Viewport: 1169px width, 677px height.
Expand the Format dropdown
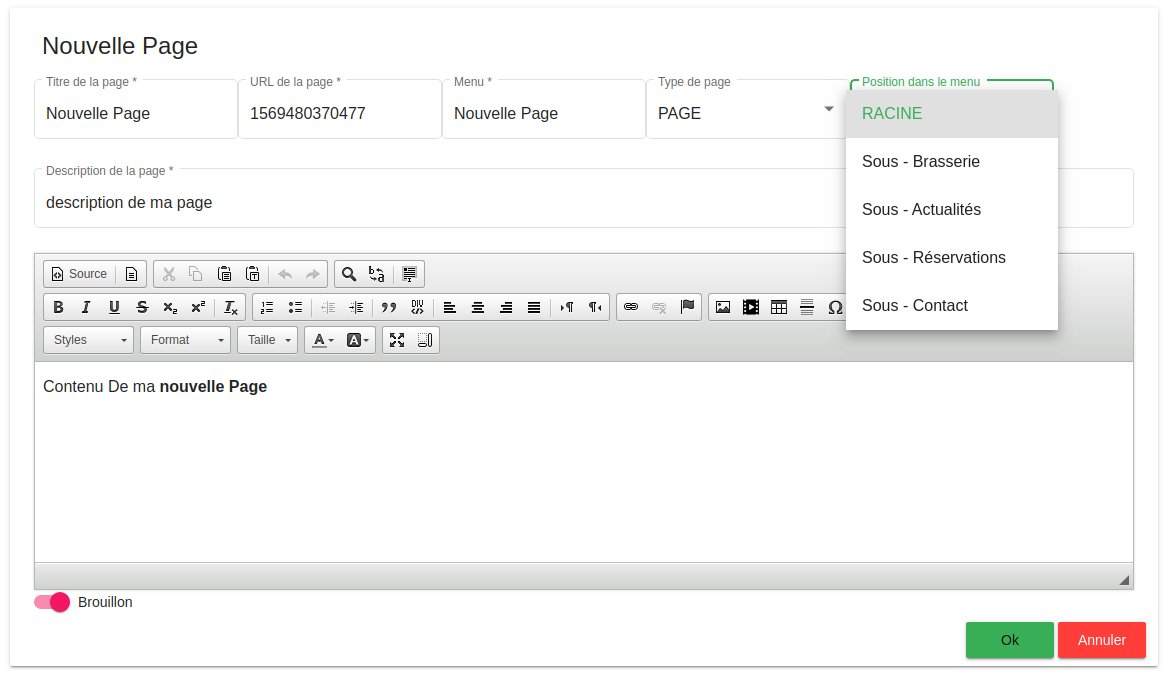(185, 340)
